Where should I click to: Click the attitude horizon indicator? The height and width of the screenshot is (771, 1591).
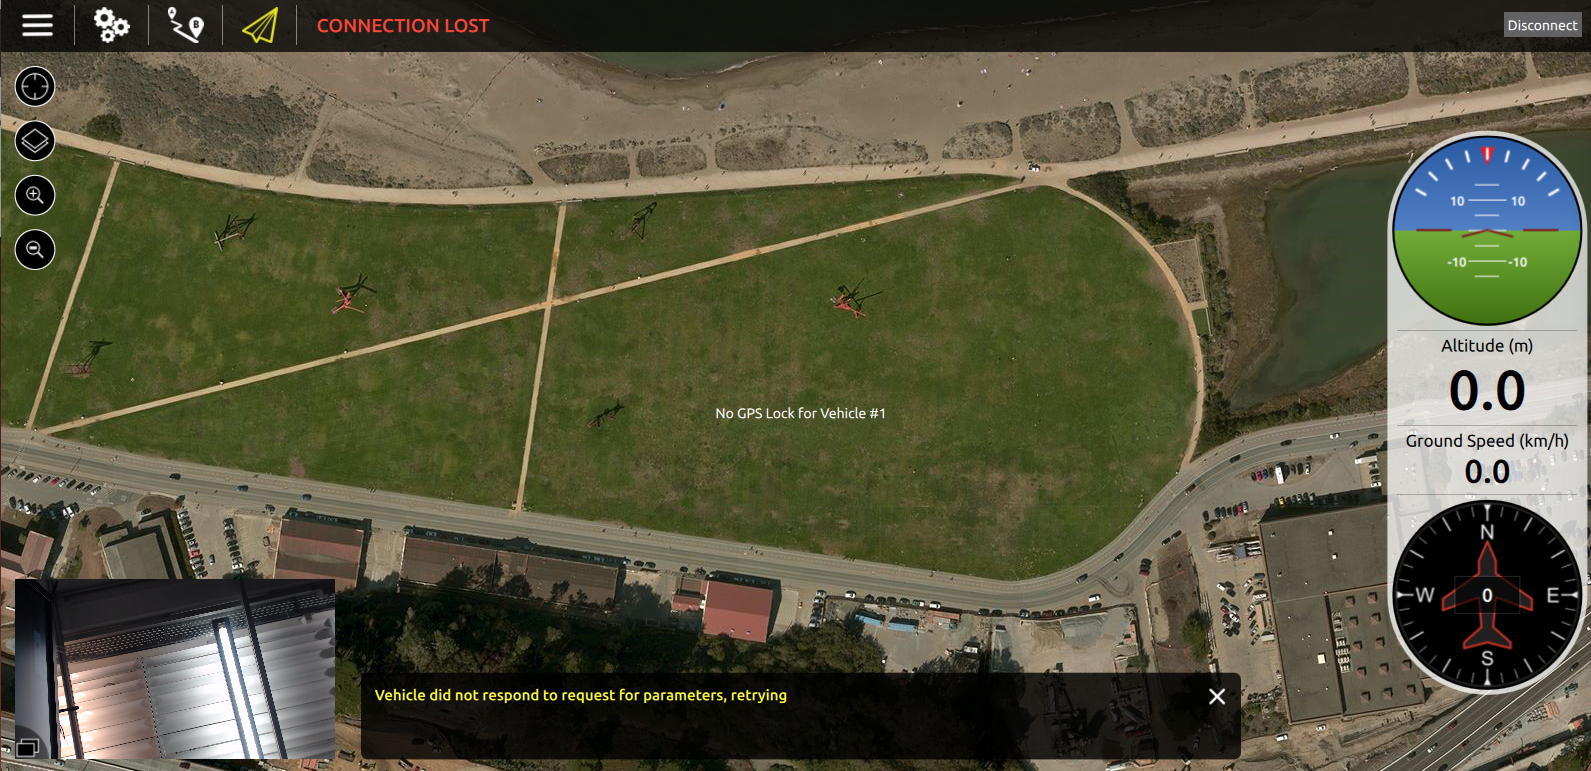click(x=1487, y=231)
